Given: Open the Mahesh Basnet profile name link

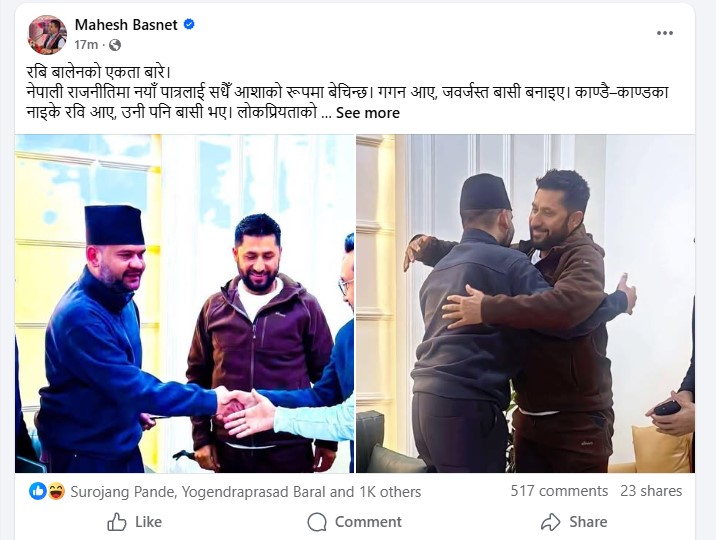Looking at the screenshot, I should coord(126,25).
